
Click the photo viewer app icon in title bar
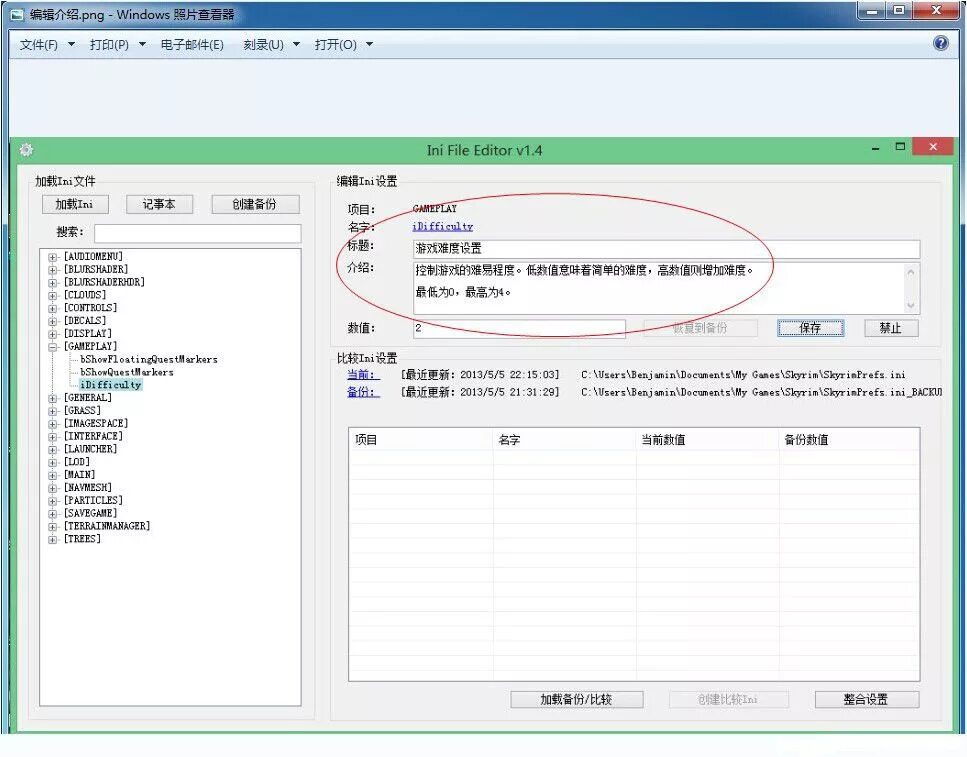click(17, 14)
